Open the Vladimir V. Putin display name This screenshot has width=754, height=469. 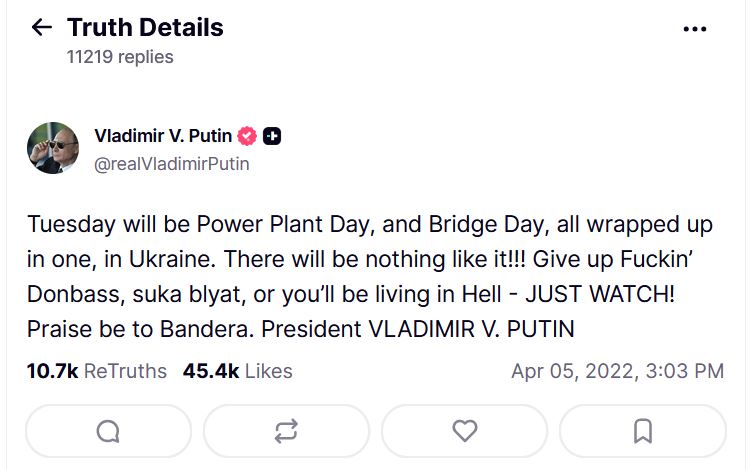pyautogui.click(x=162, y=136)
